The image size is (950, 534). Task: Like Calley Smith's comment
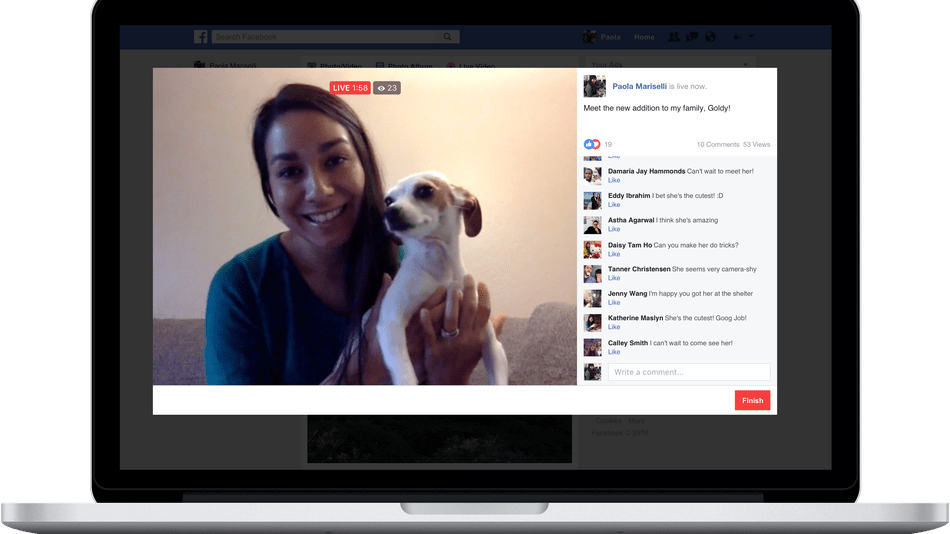(x=614, y=352)
